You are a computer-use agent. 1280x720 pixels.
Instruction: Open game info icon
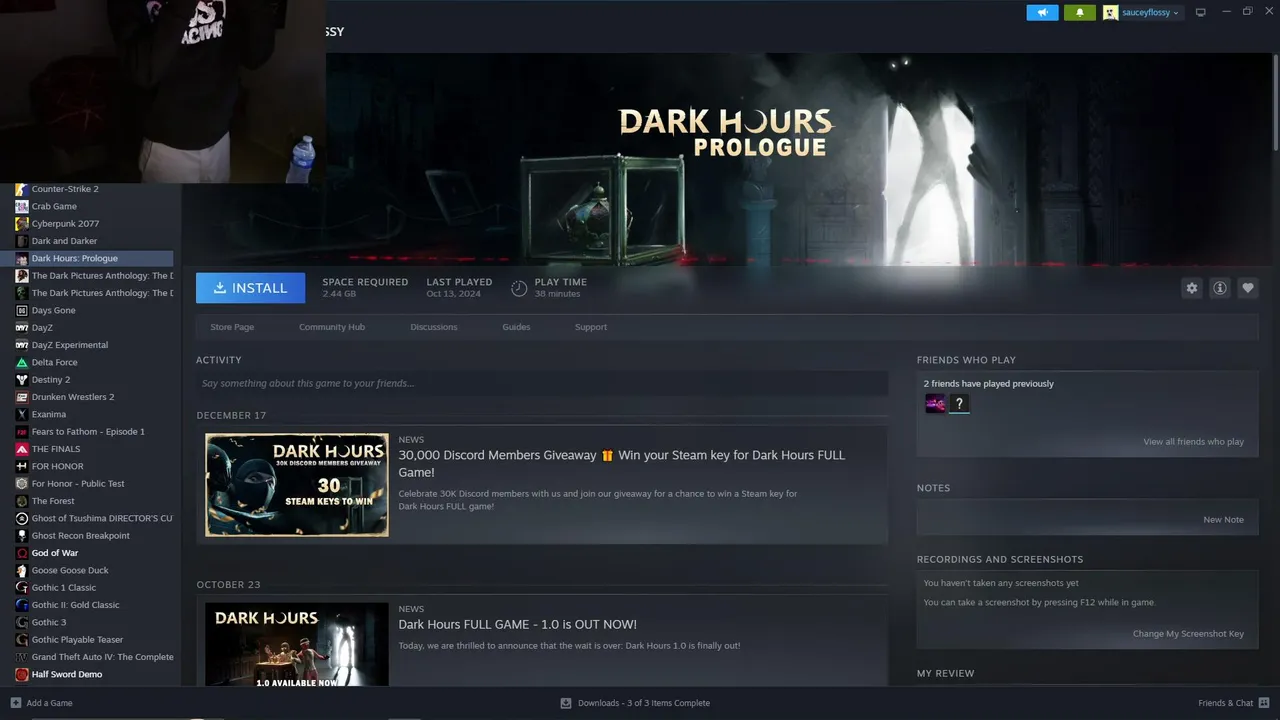coord(1220,288)
